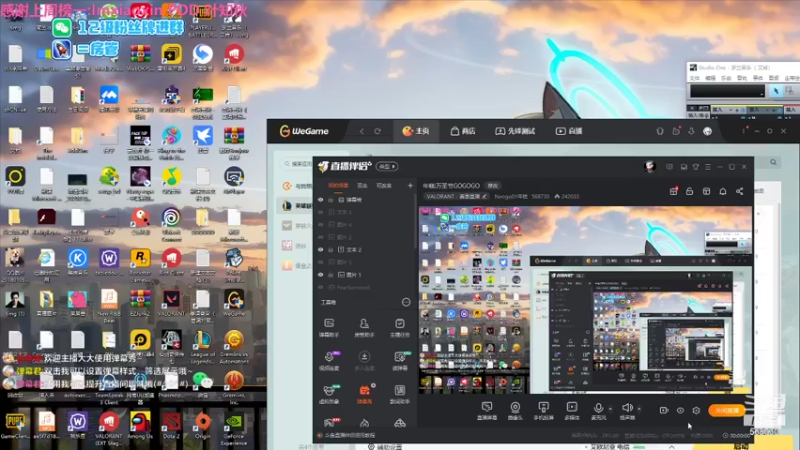Viewport: 800px width, 450px height.
Task: Collapse the 工具箱 toolbox section
Action: point(406,302)
